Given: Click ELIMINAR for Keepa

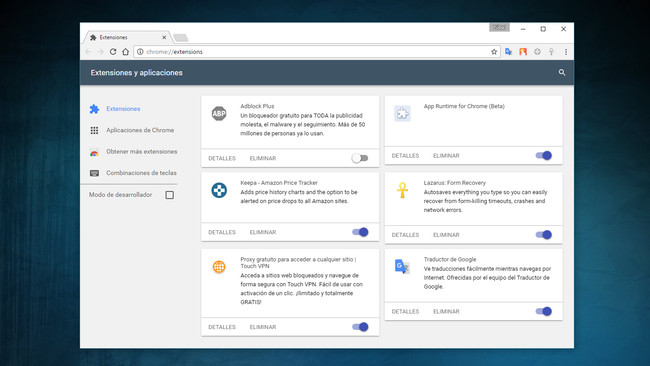Looking at the screenshot, I should coord(263,233).
